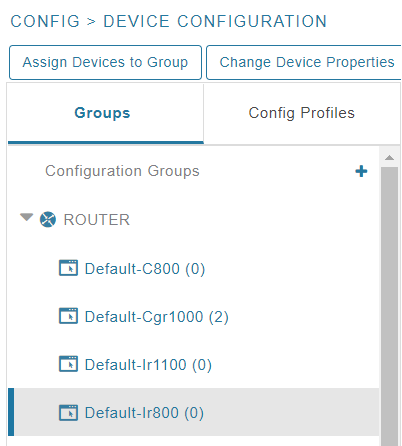Click the vertical scrollbar thumb in groups panel
This screenshot has width=402, height=446.
click(389, 306)
